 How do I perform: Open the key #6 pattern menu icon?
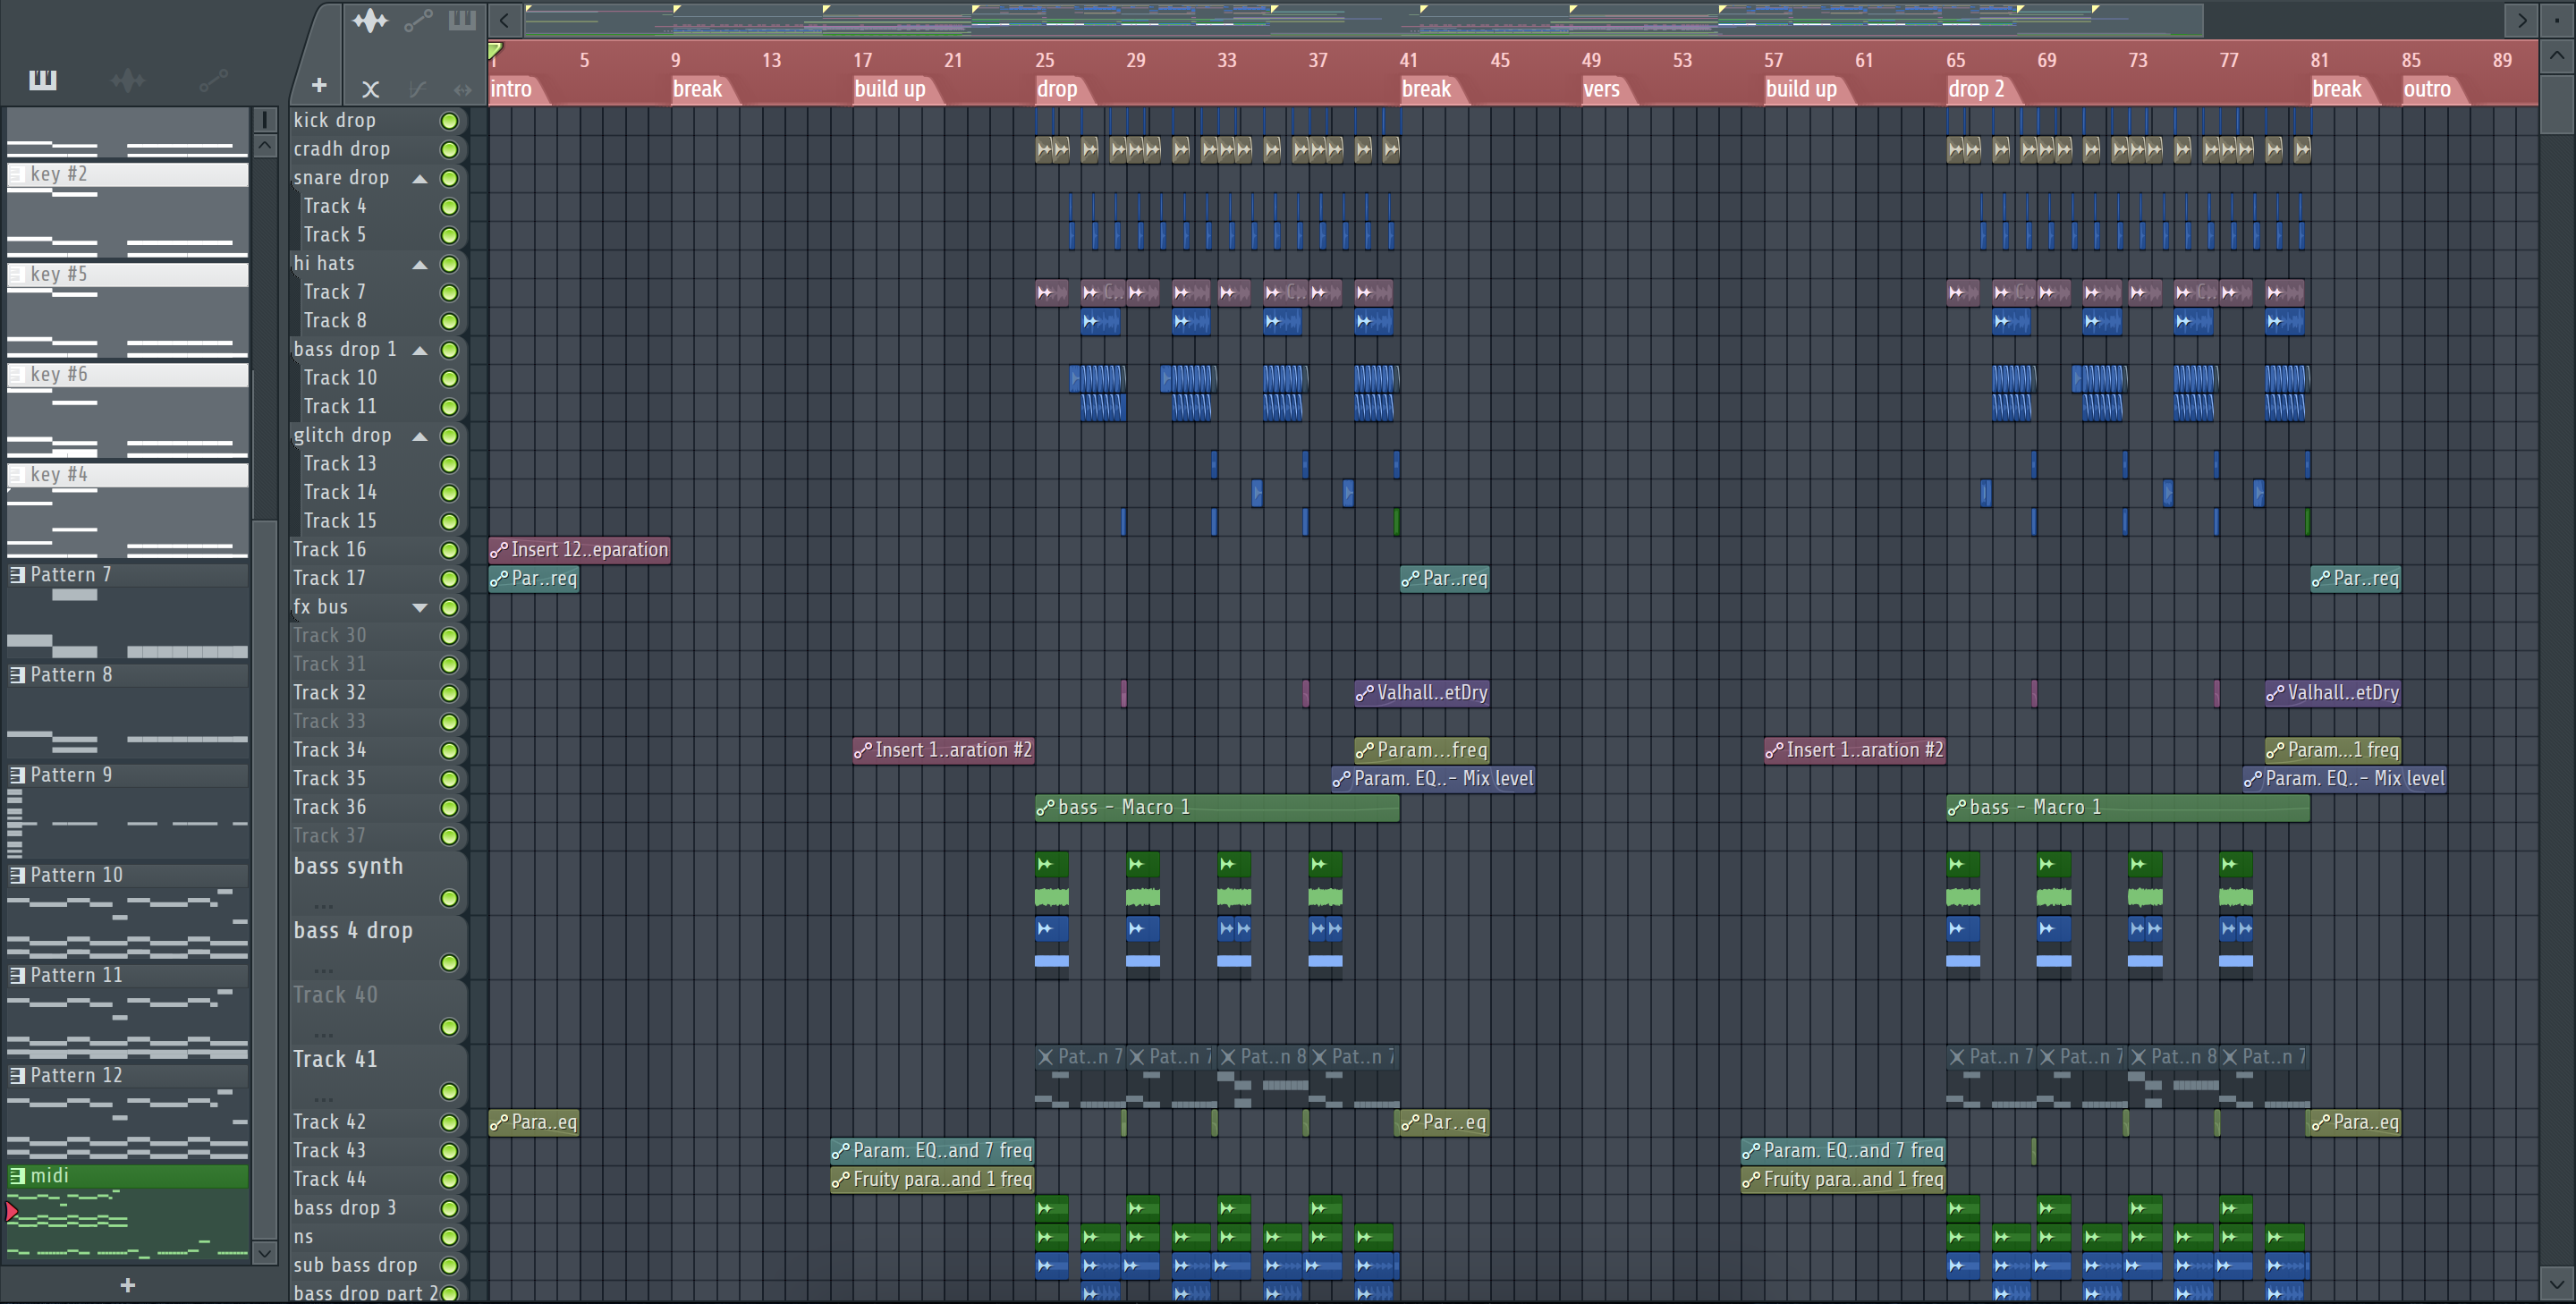point(17,374)
